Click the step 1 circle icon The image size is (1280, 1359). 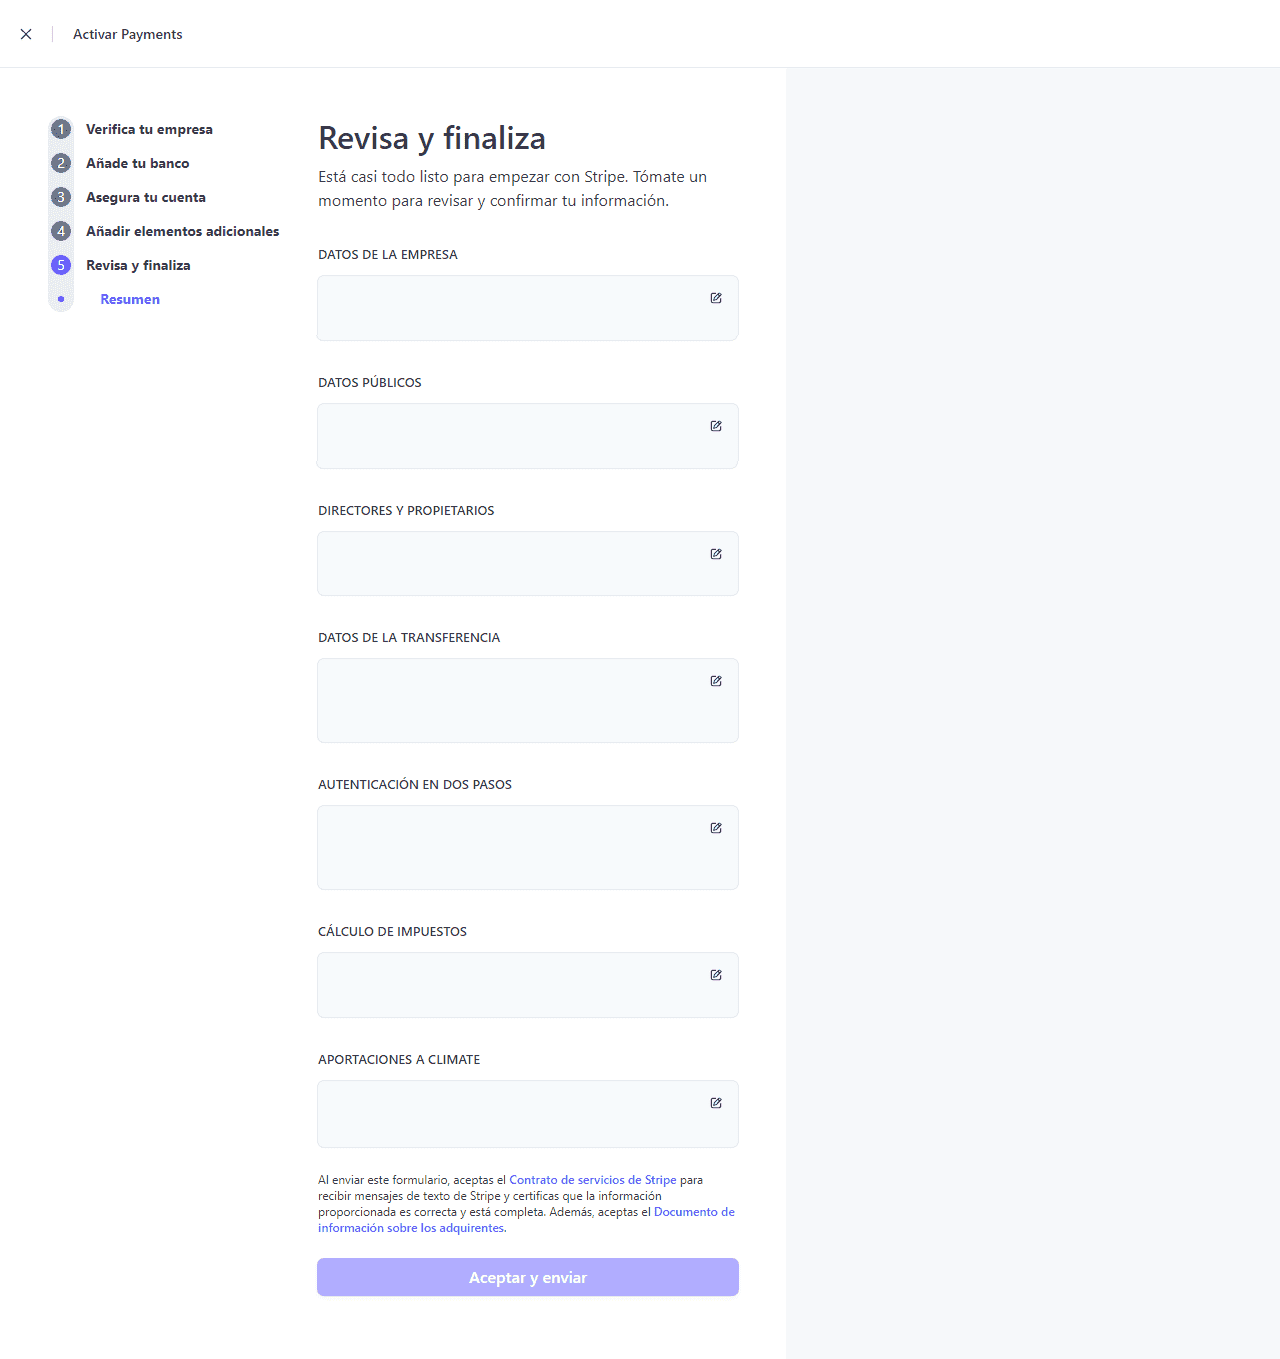[x=61, y=129]
